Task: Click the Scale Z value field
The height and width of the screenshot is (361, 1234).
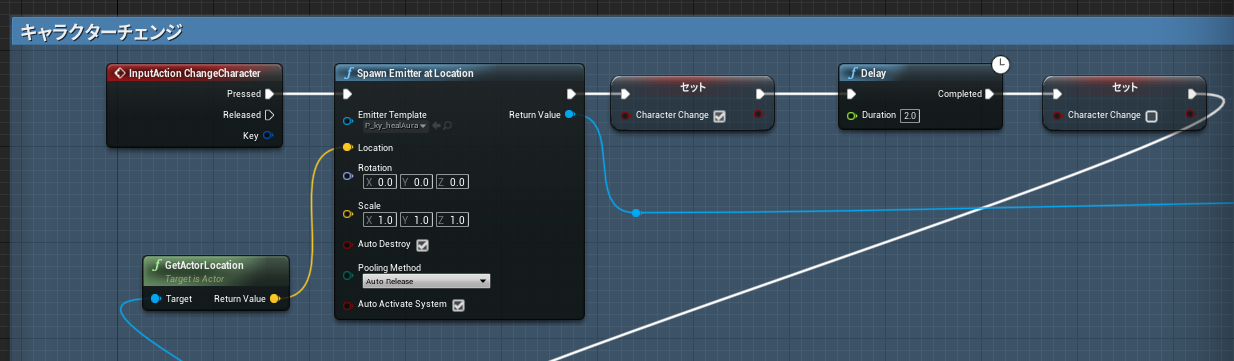Action: (x=452, y=220)
